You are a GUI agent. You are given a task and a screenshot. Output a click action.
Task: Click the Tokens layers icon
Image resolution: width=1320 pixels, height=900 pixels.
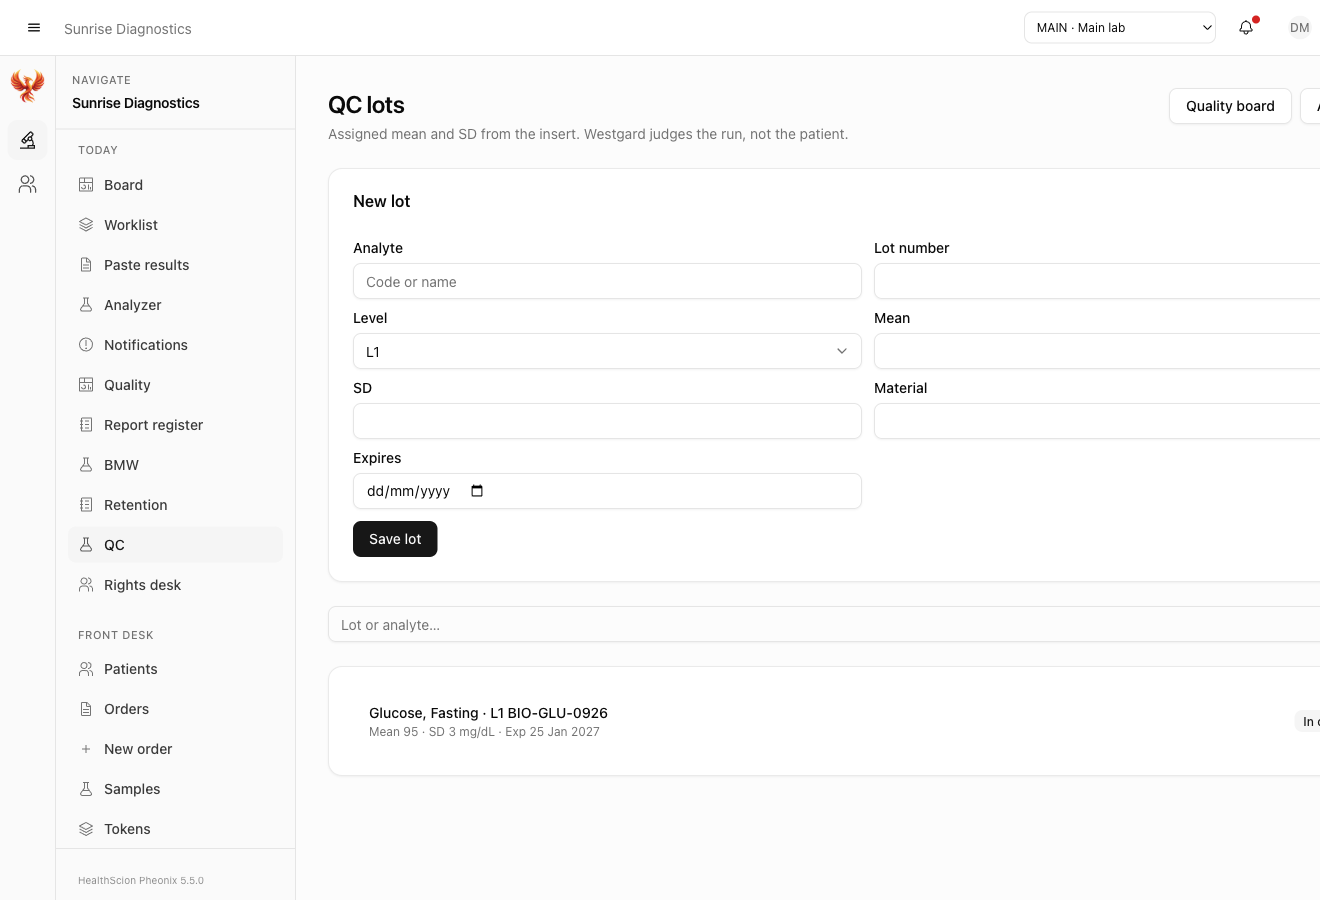[86, 829]
